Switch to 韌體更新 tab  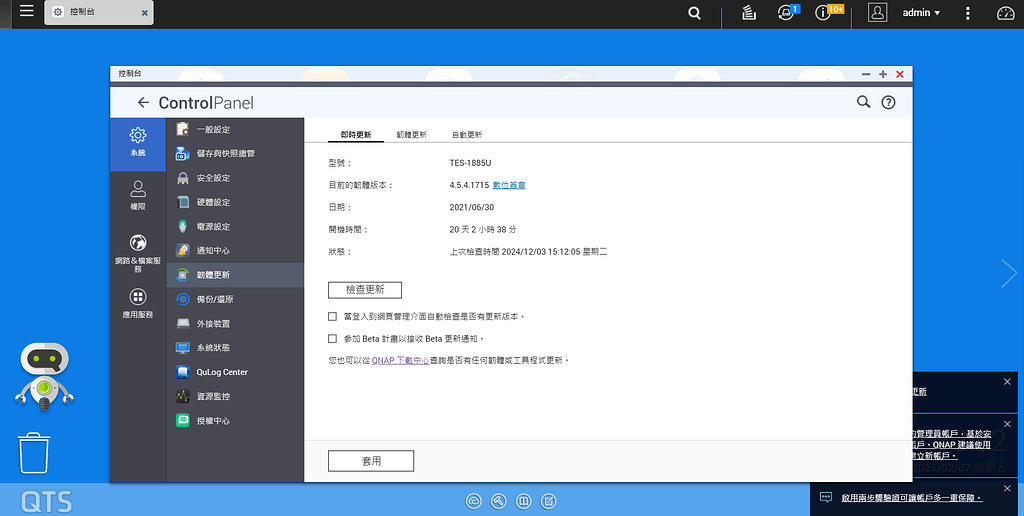[411, 135]
